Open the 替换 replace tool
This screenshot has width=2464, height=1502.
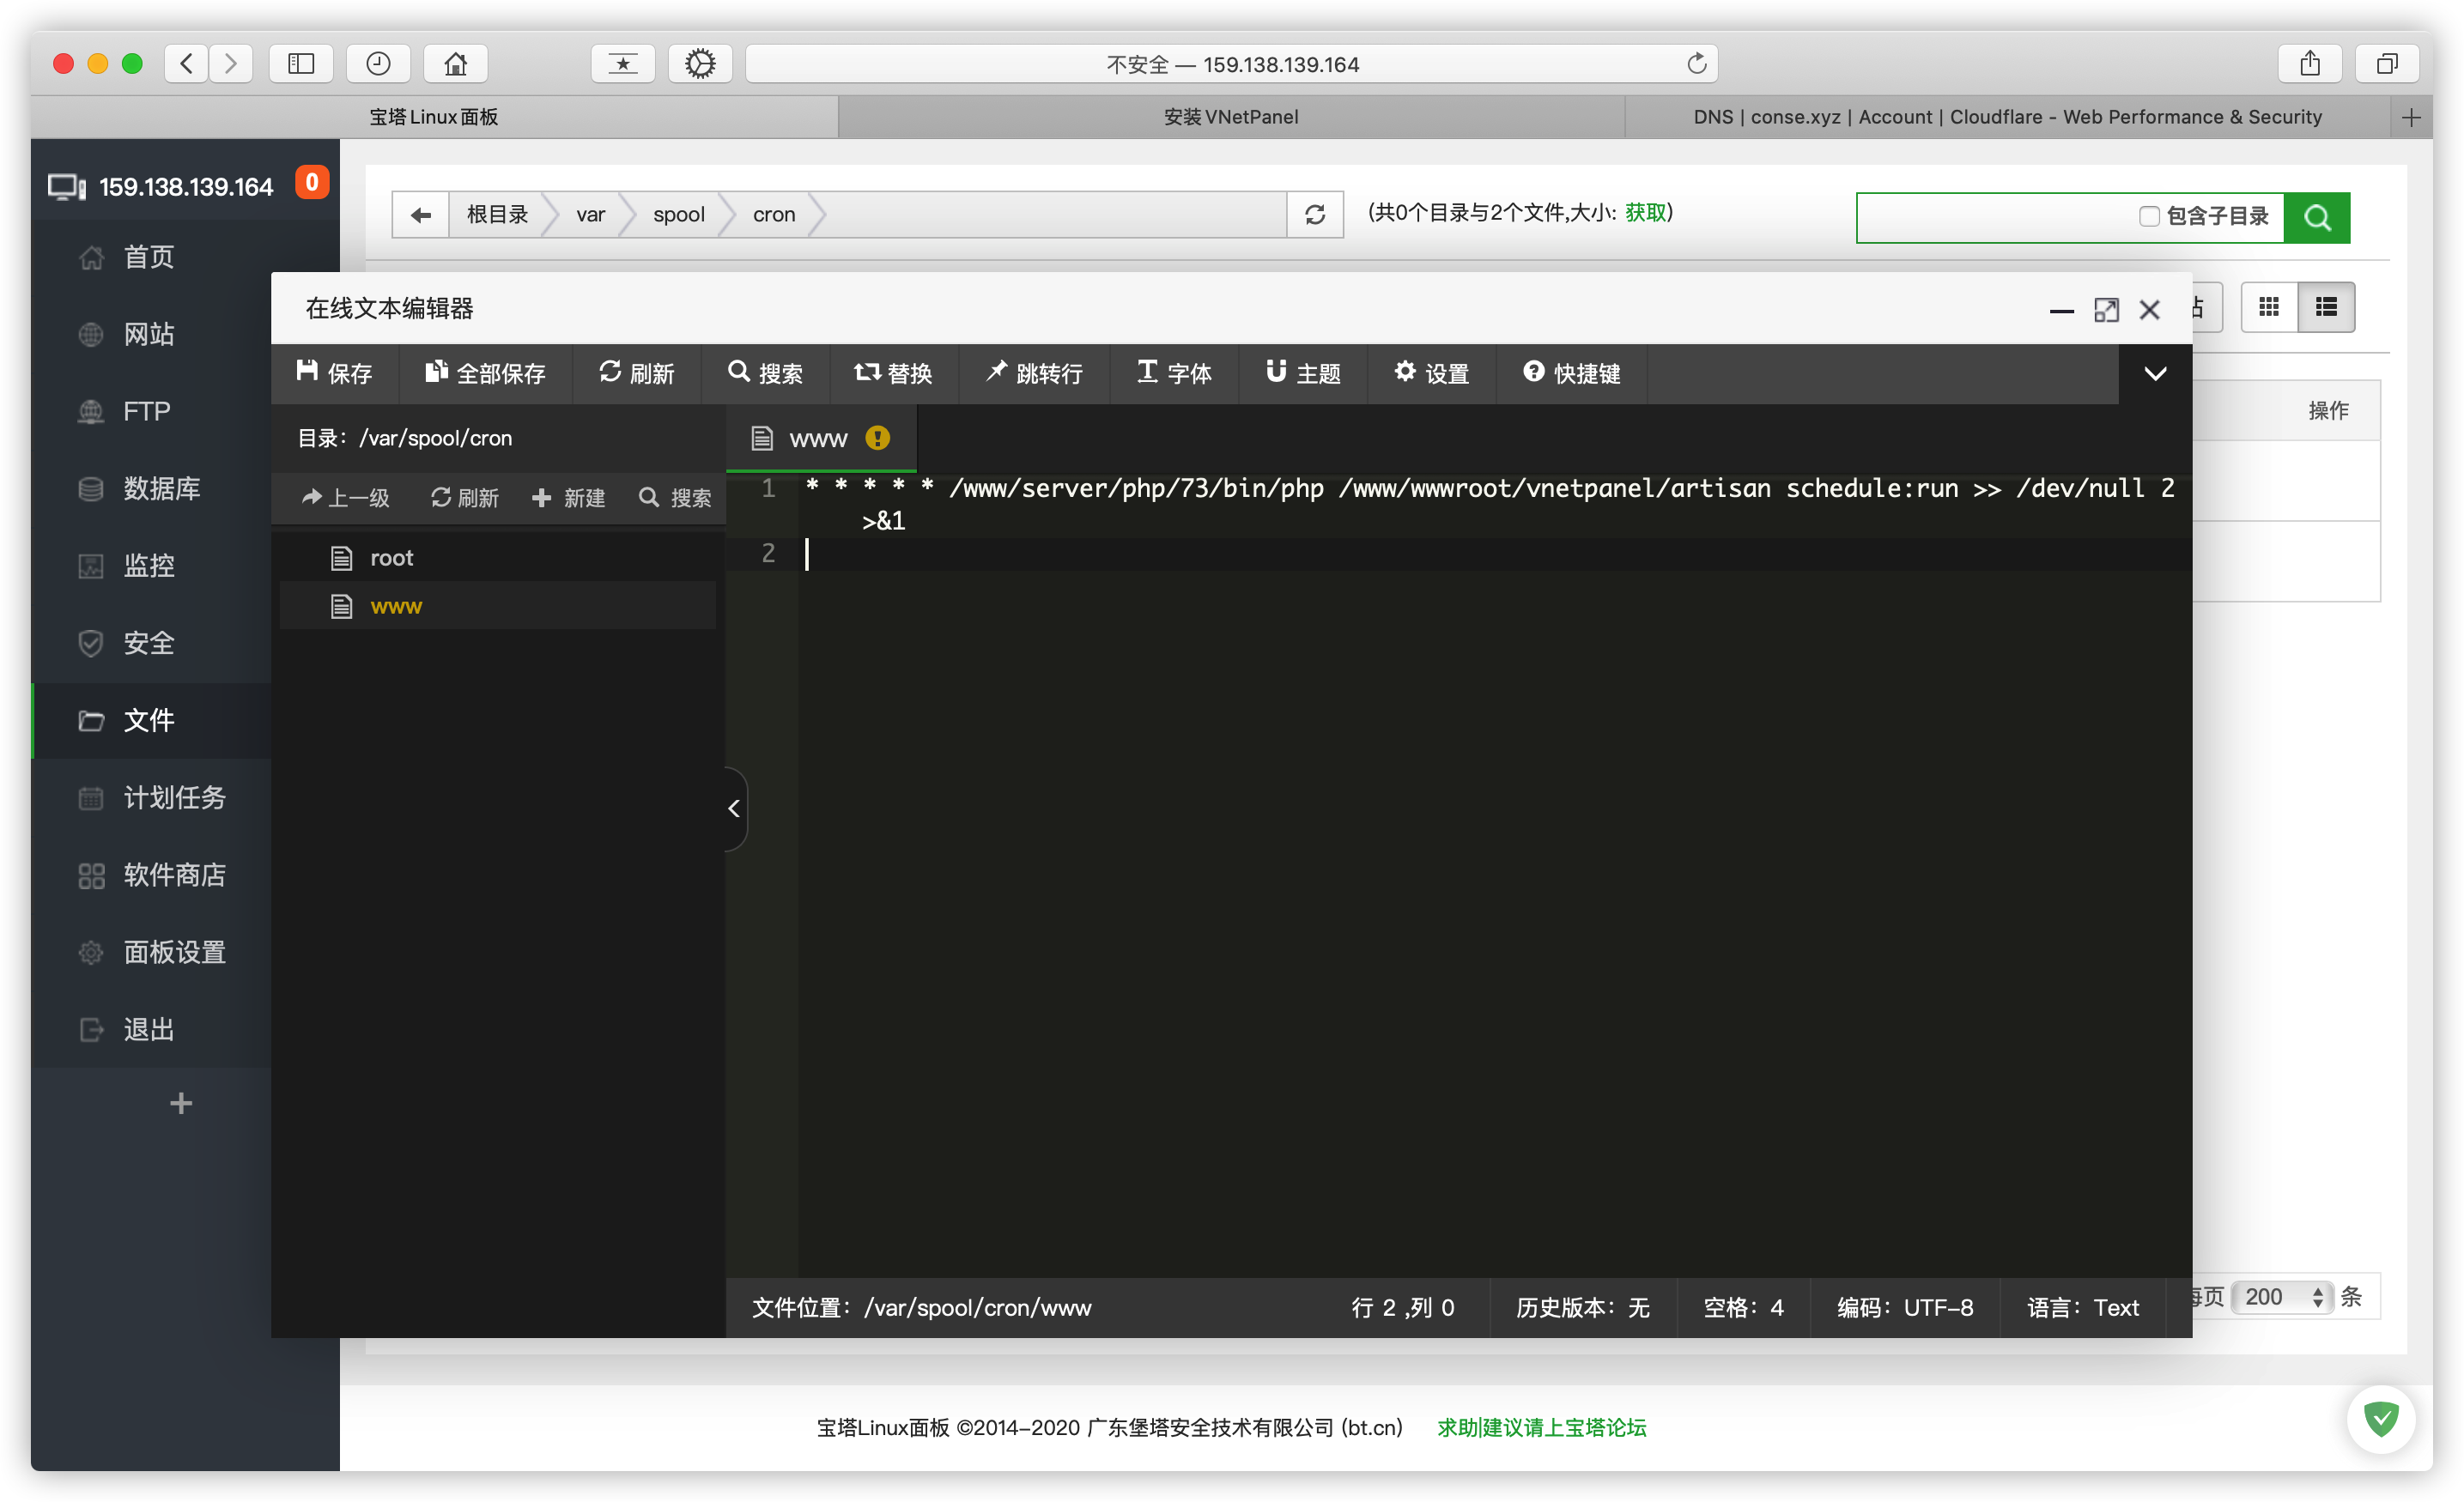(x=894, y=373)
